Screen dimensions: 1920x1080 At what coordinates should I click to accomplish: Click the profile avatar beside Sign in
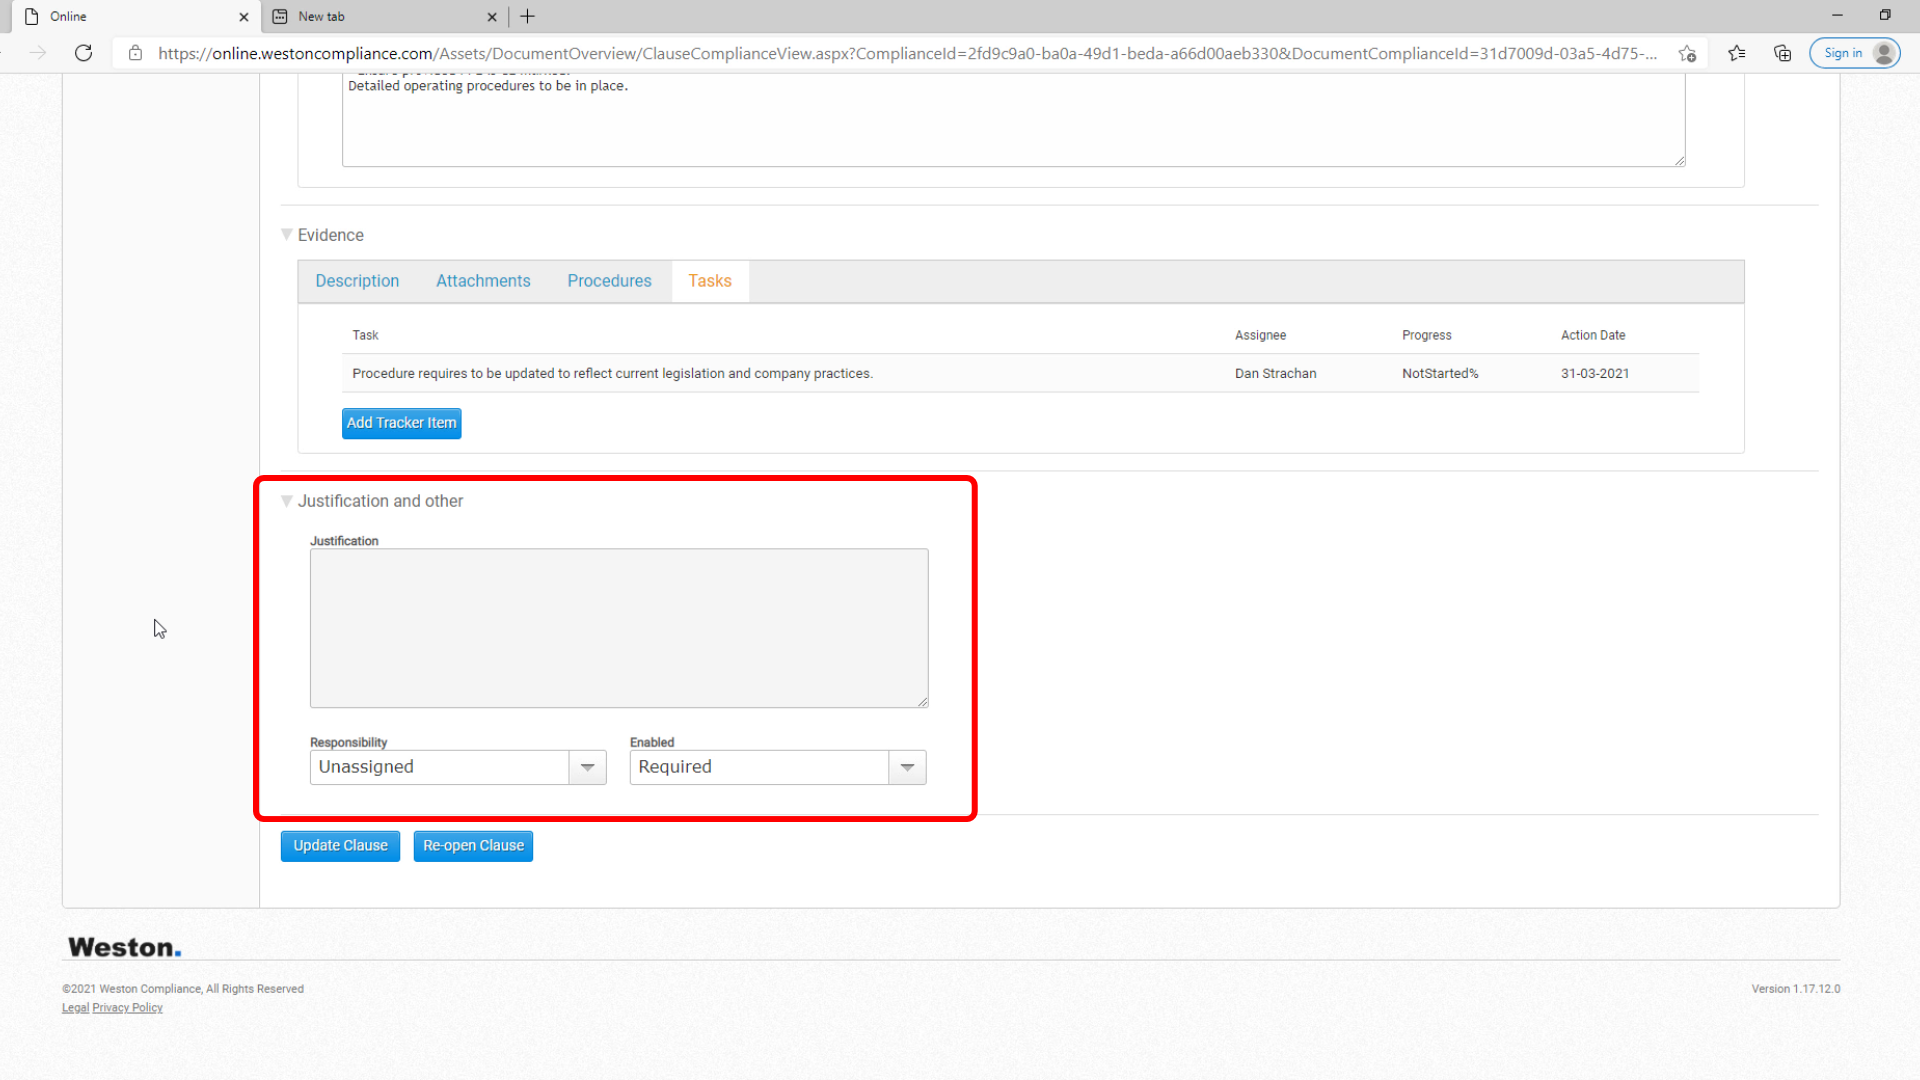(1884, 53)
